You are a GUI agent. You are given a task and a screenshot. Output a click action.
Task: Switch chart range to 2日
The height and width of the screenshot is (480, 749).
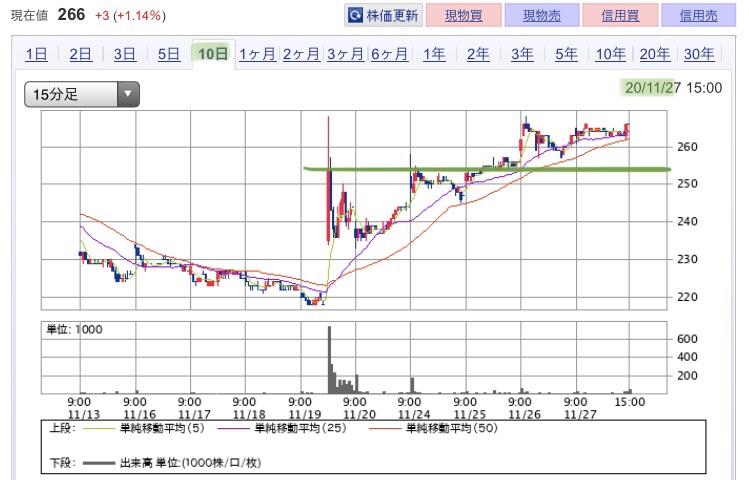coord(80,54)
